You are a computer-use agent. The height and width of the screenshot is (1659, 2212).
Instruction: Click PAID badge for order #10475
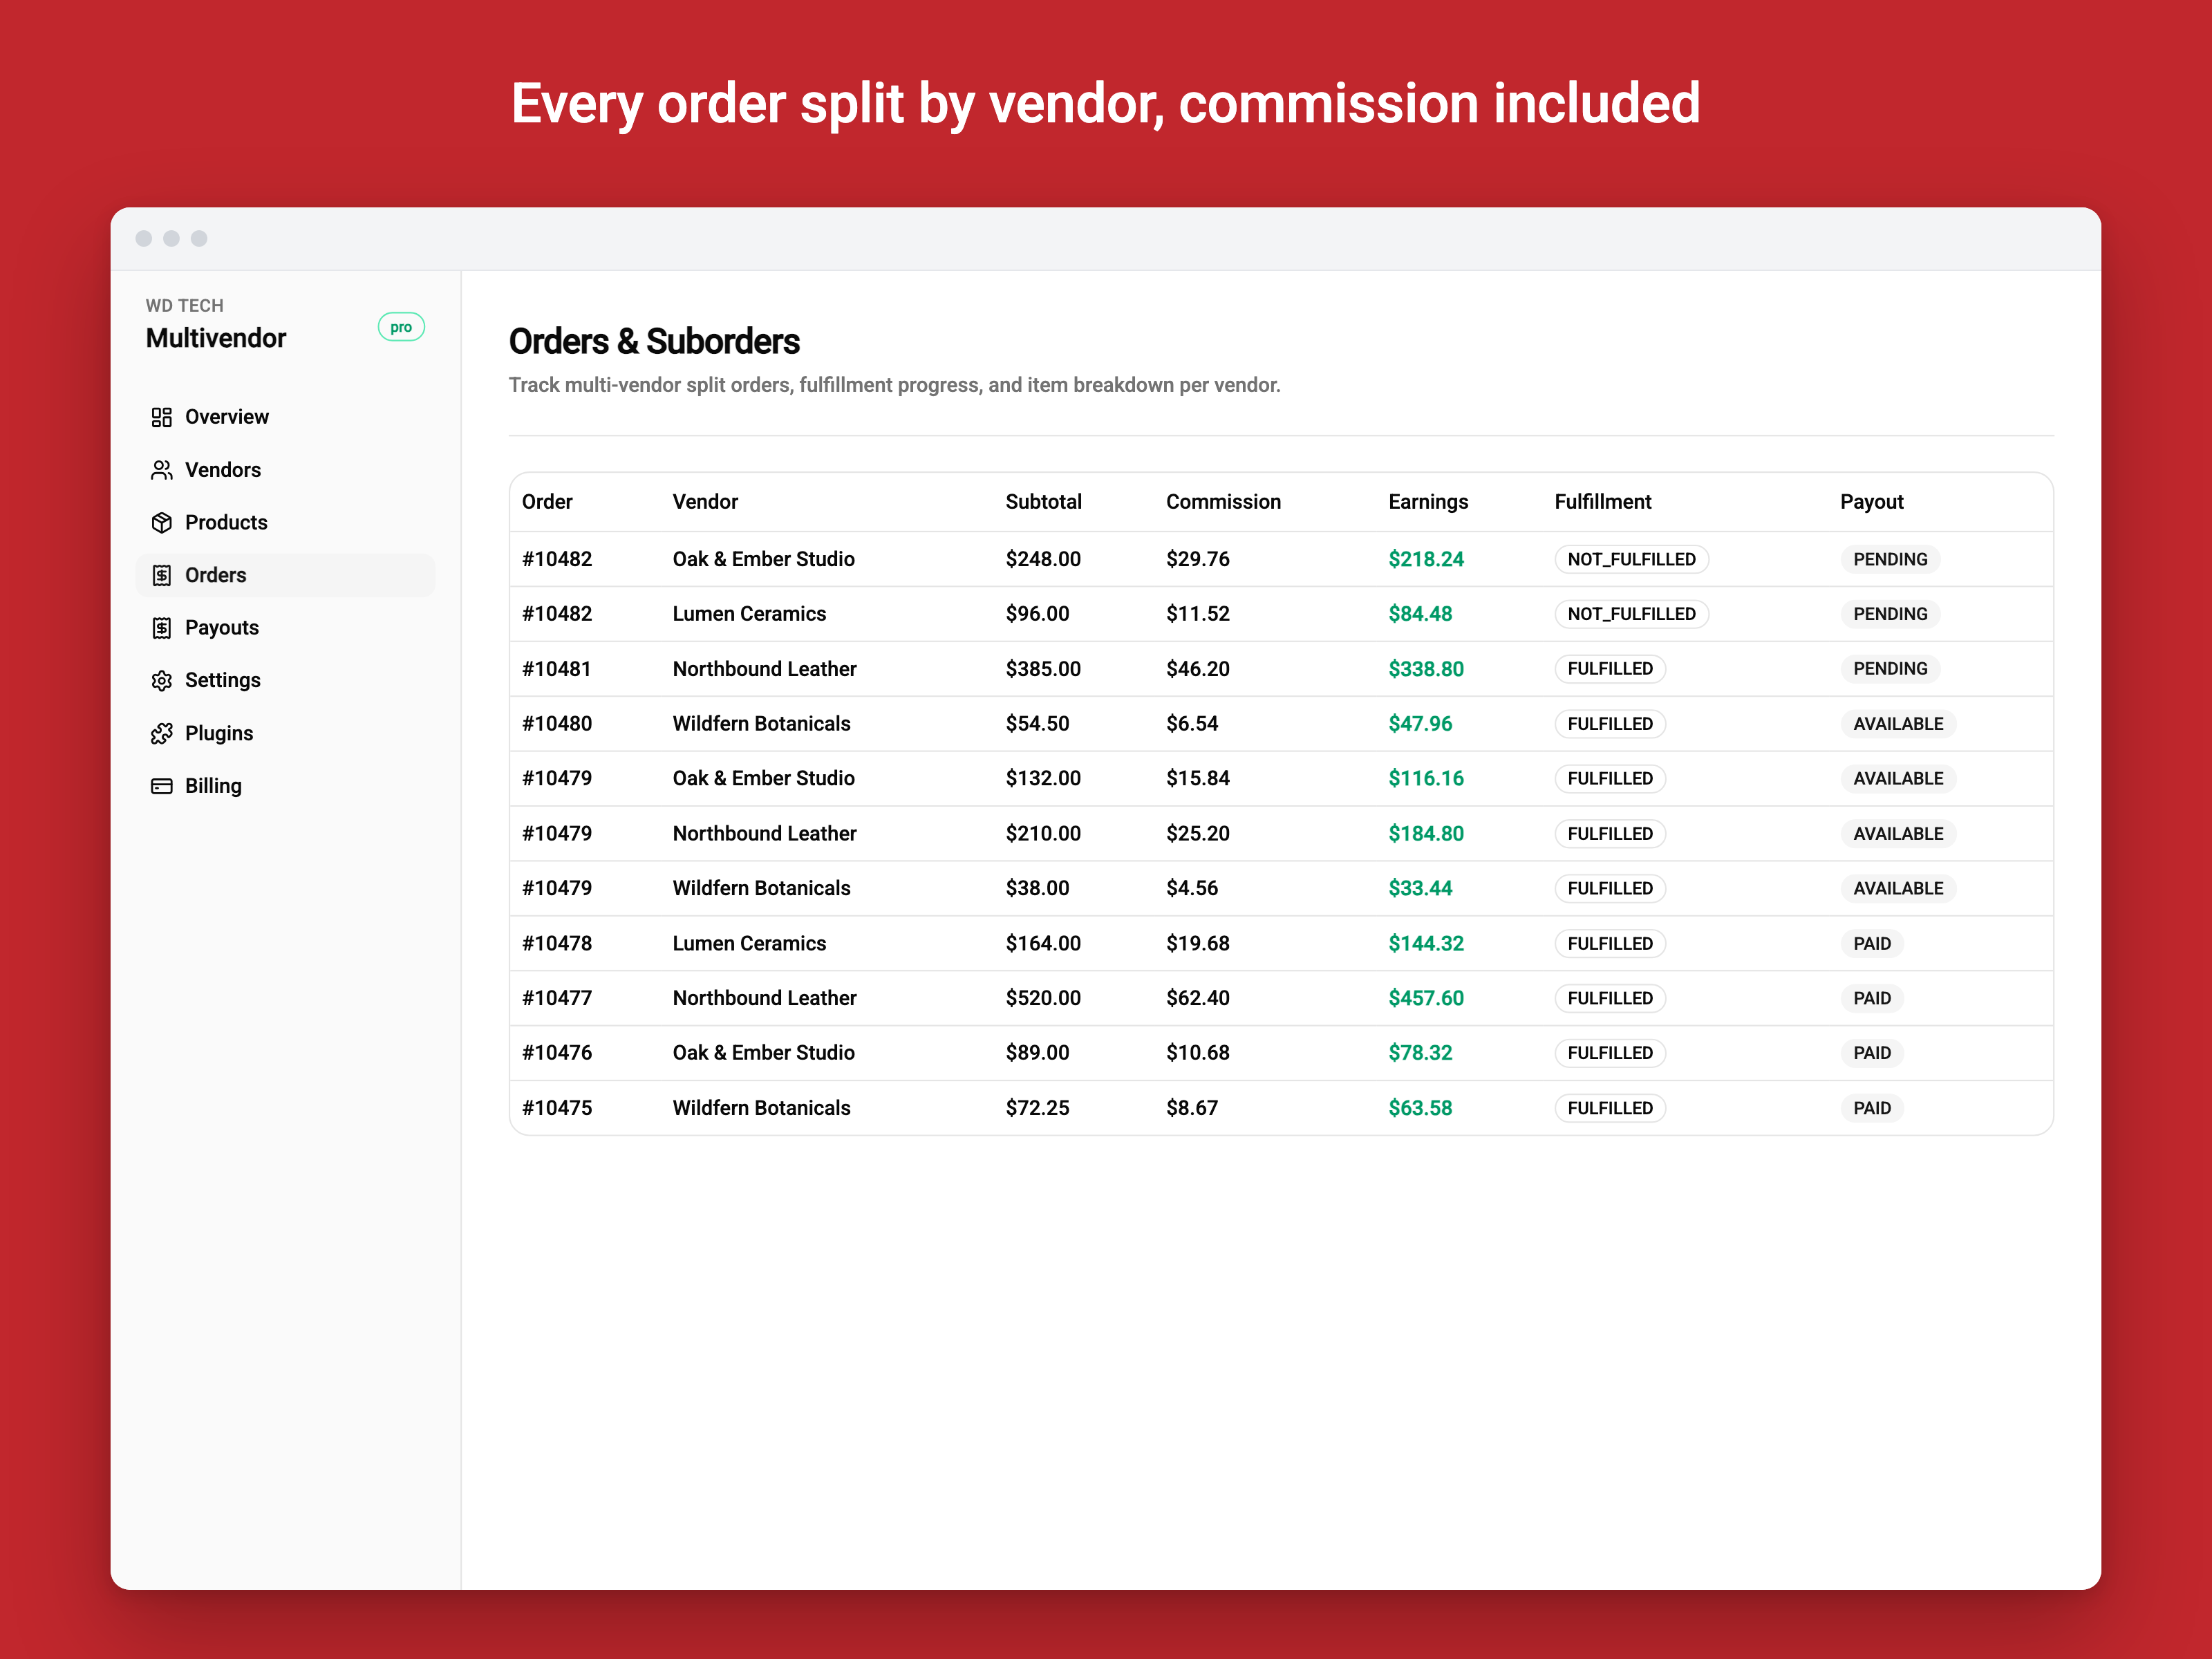point(1872,1108)
